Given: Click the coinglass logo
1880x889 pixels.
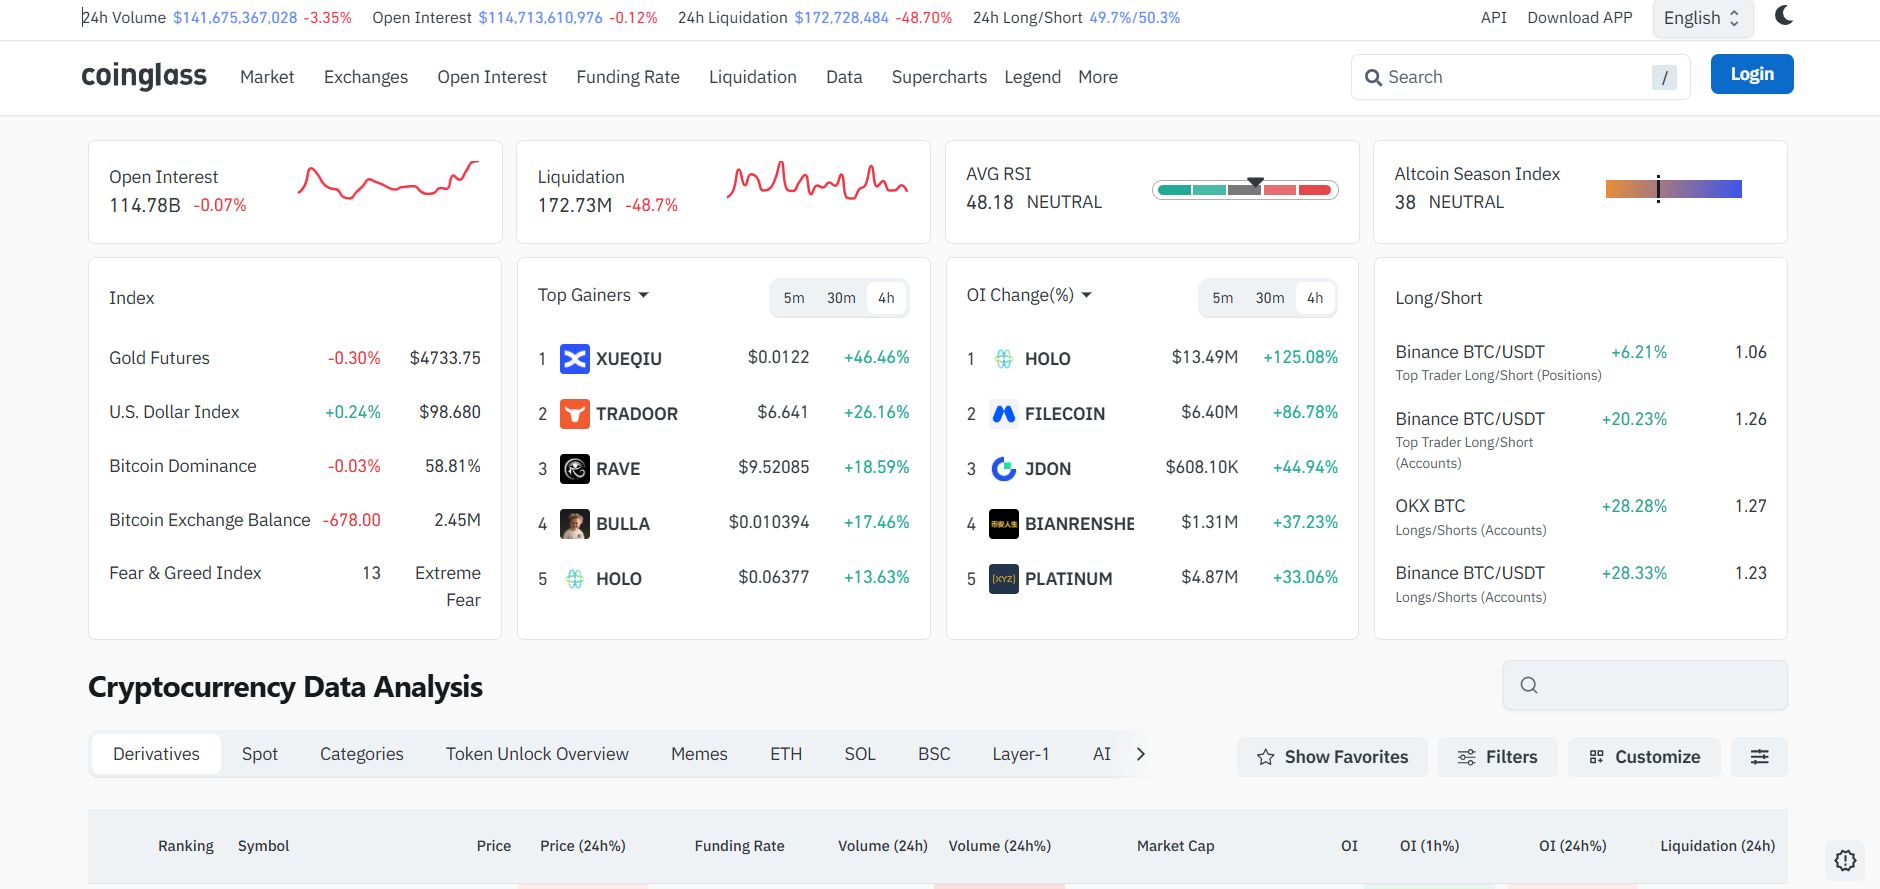Looking at the screenshot, I should [144, 76].
